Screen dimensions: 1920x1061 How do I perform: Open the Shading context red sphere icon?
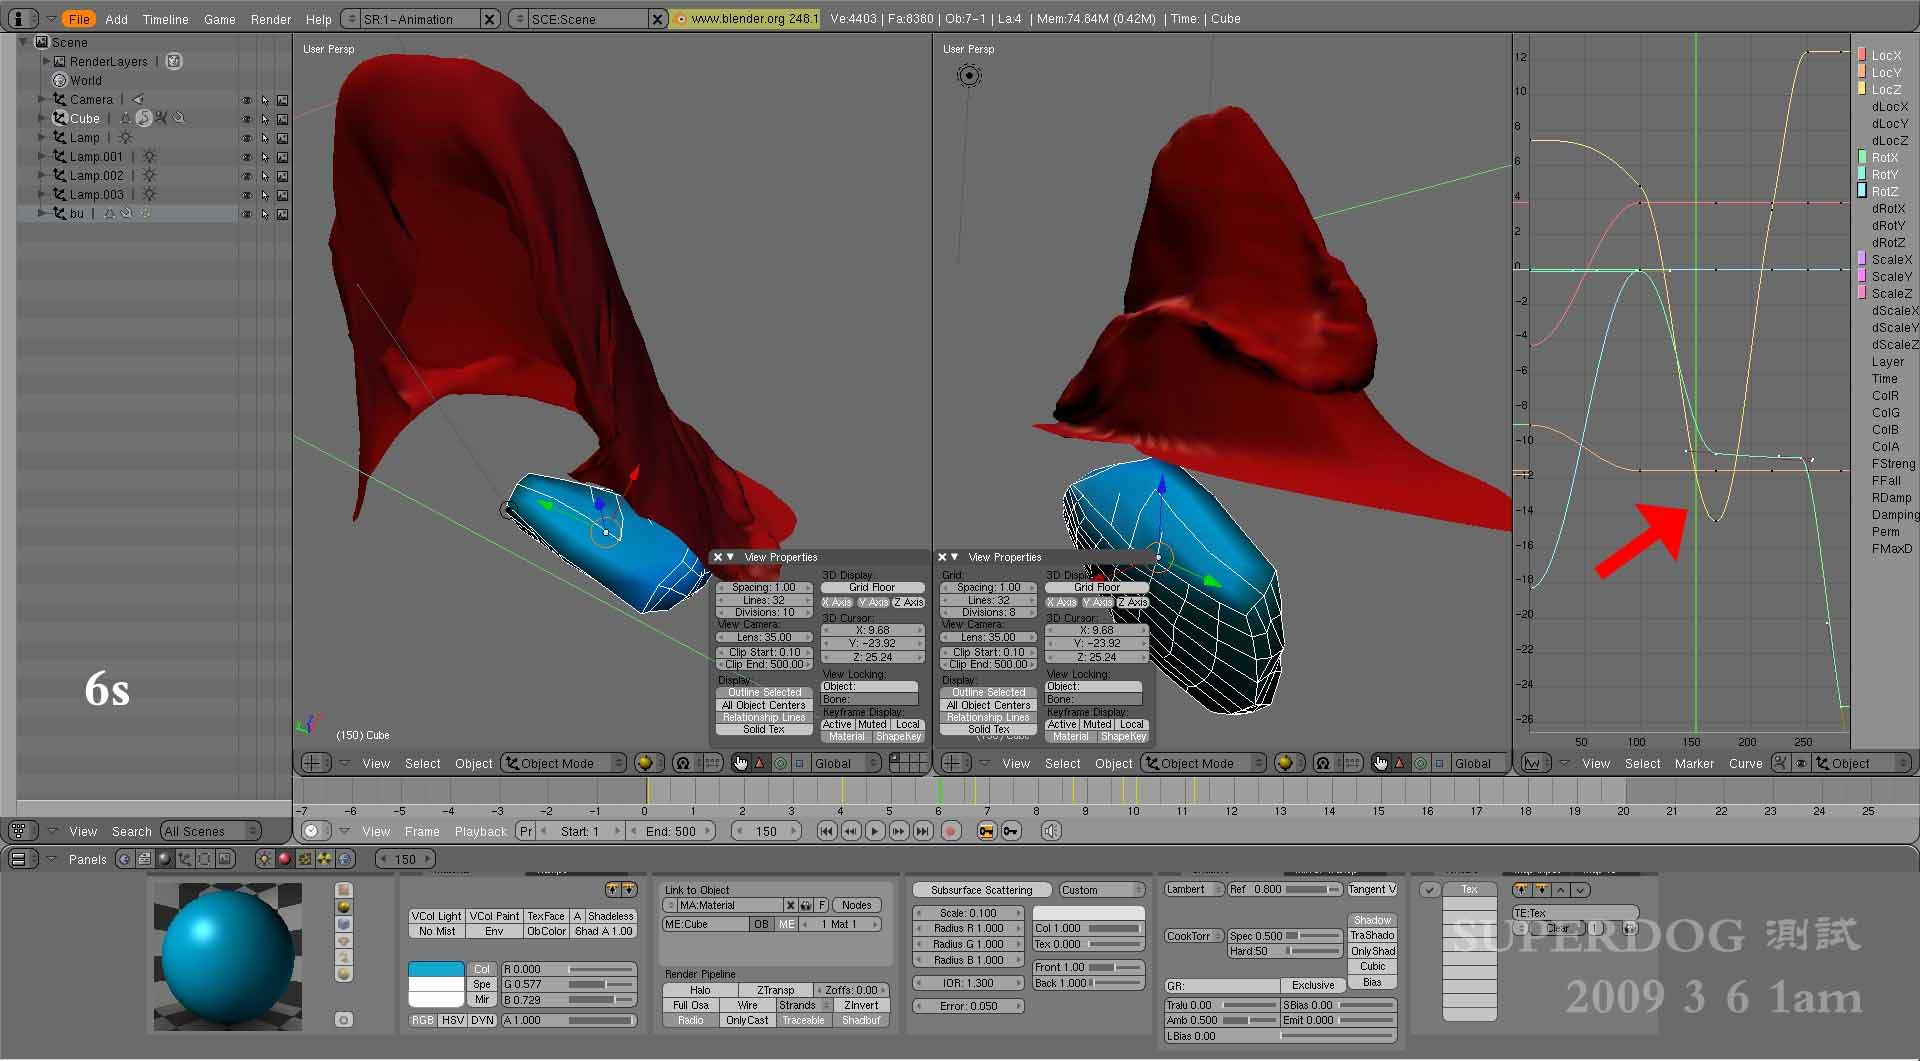point(284,859)
